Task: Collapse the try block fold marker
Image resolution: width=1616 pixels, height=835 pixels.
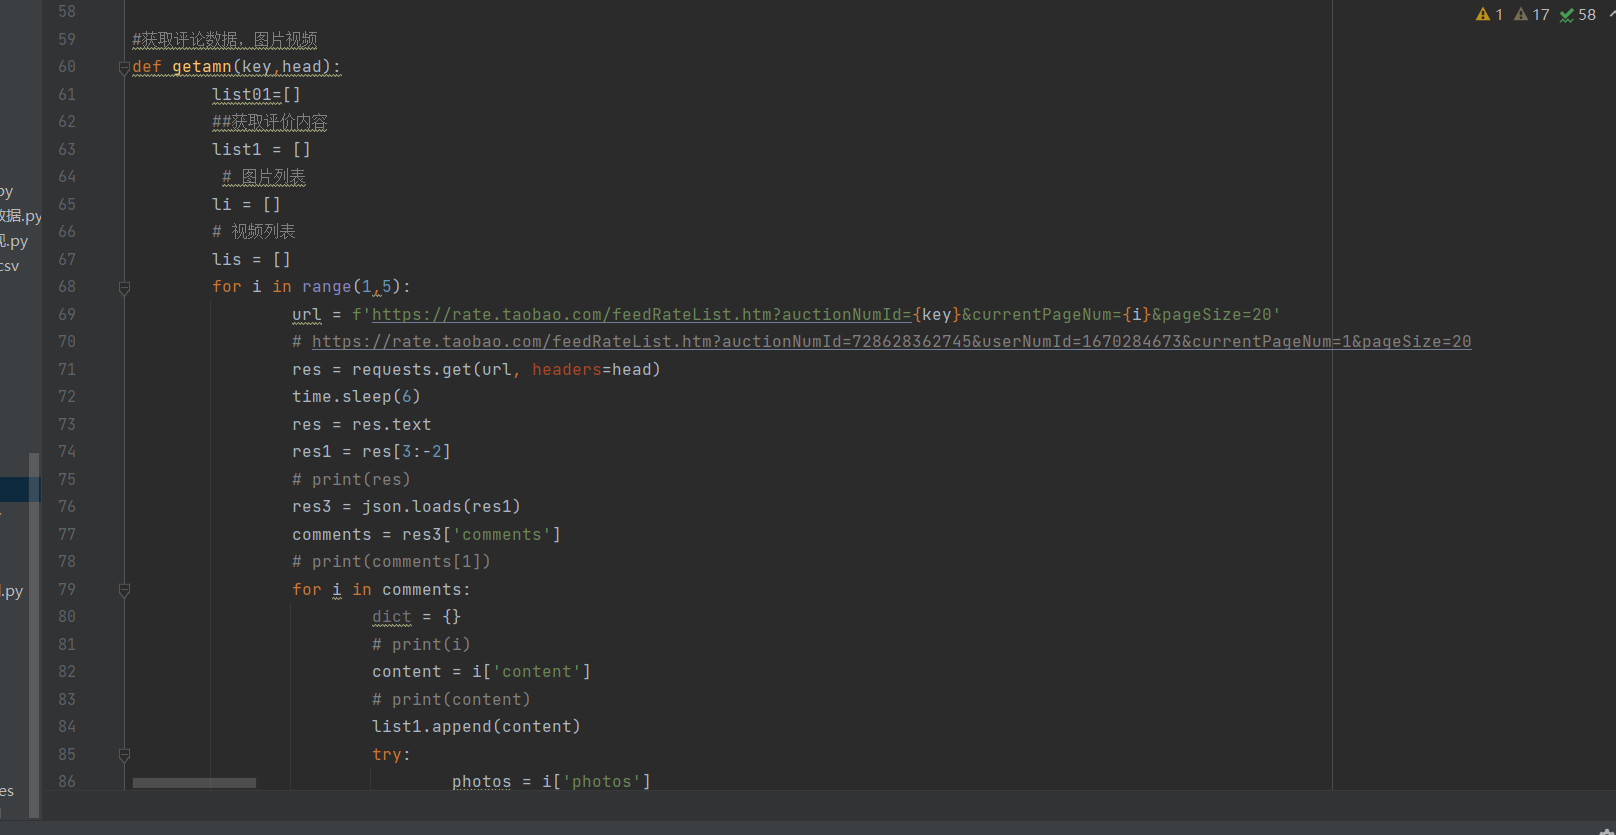Action: (125, 755)
